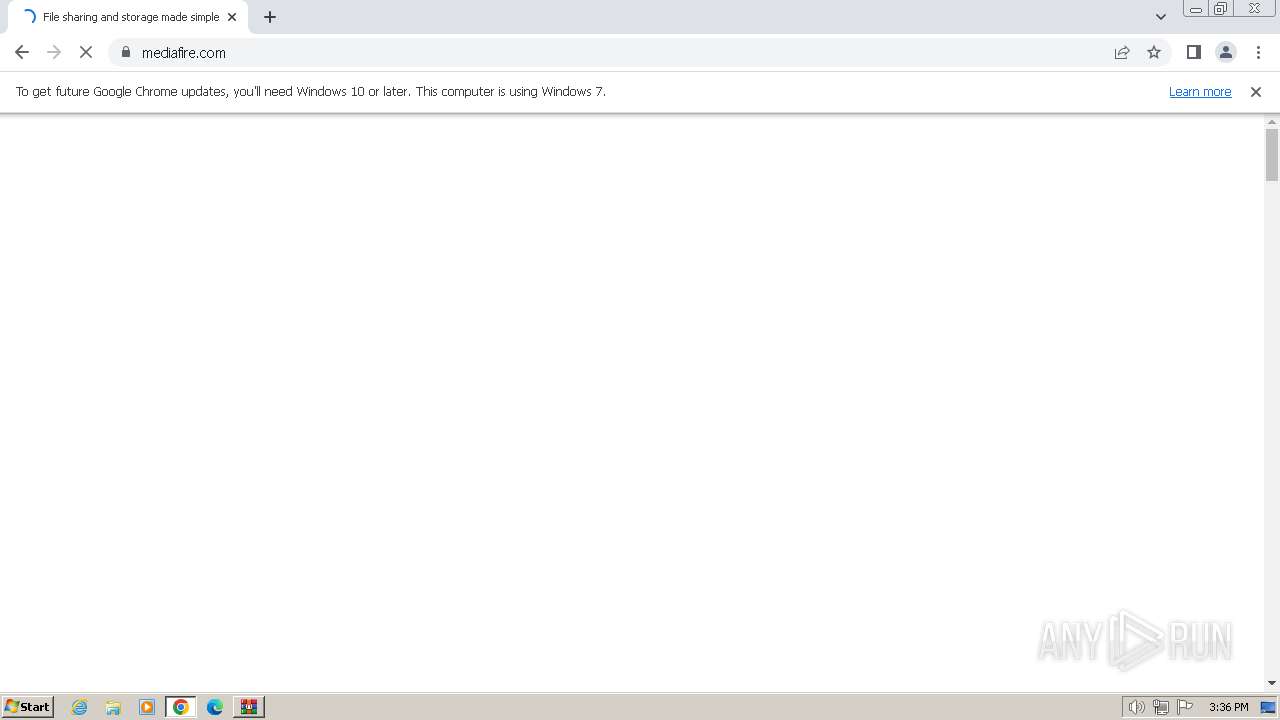Close the File sharing tab
The image size is (1280, 720).
[232, 17]
